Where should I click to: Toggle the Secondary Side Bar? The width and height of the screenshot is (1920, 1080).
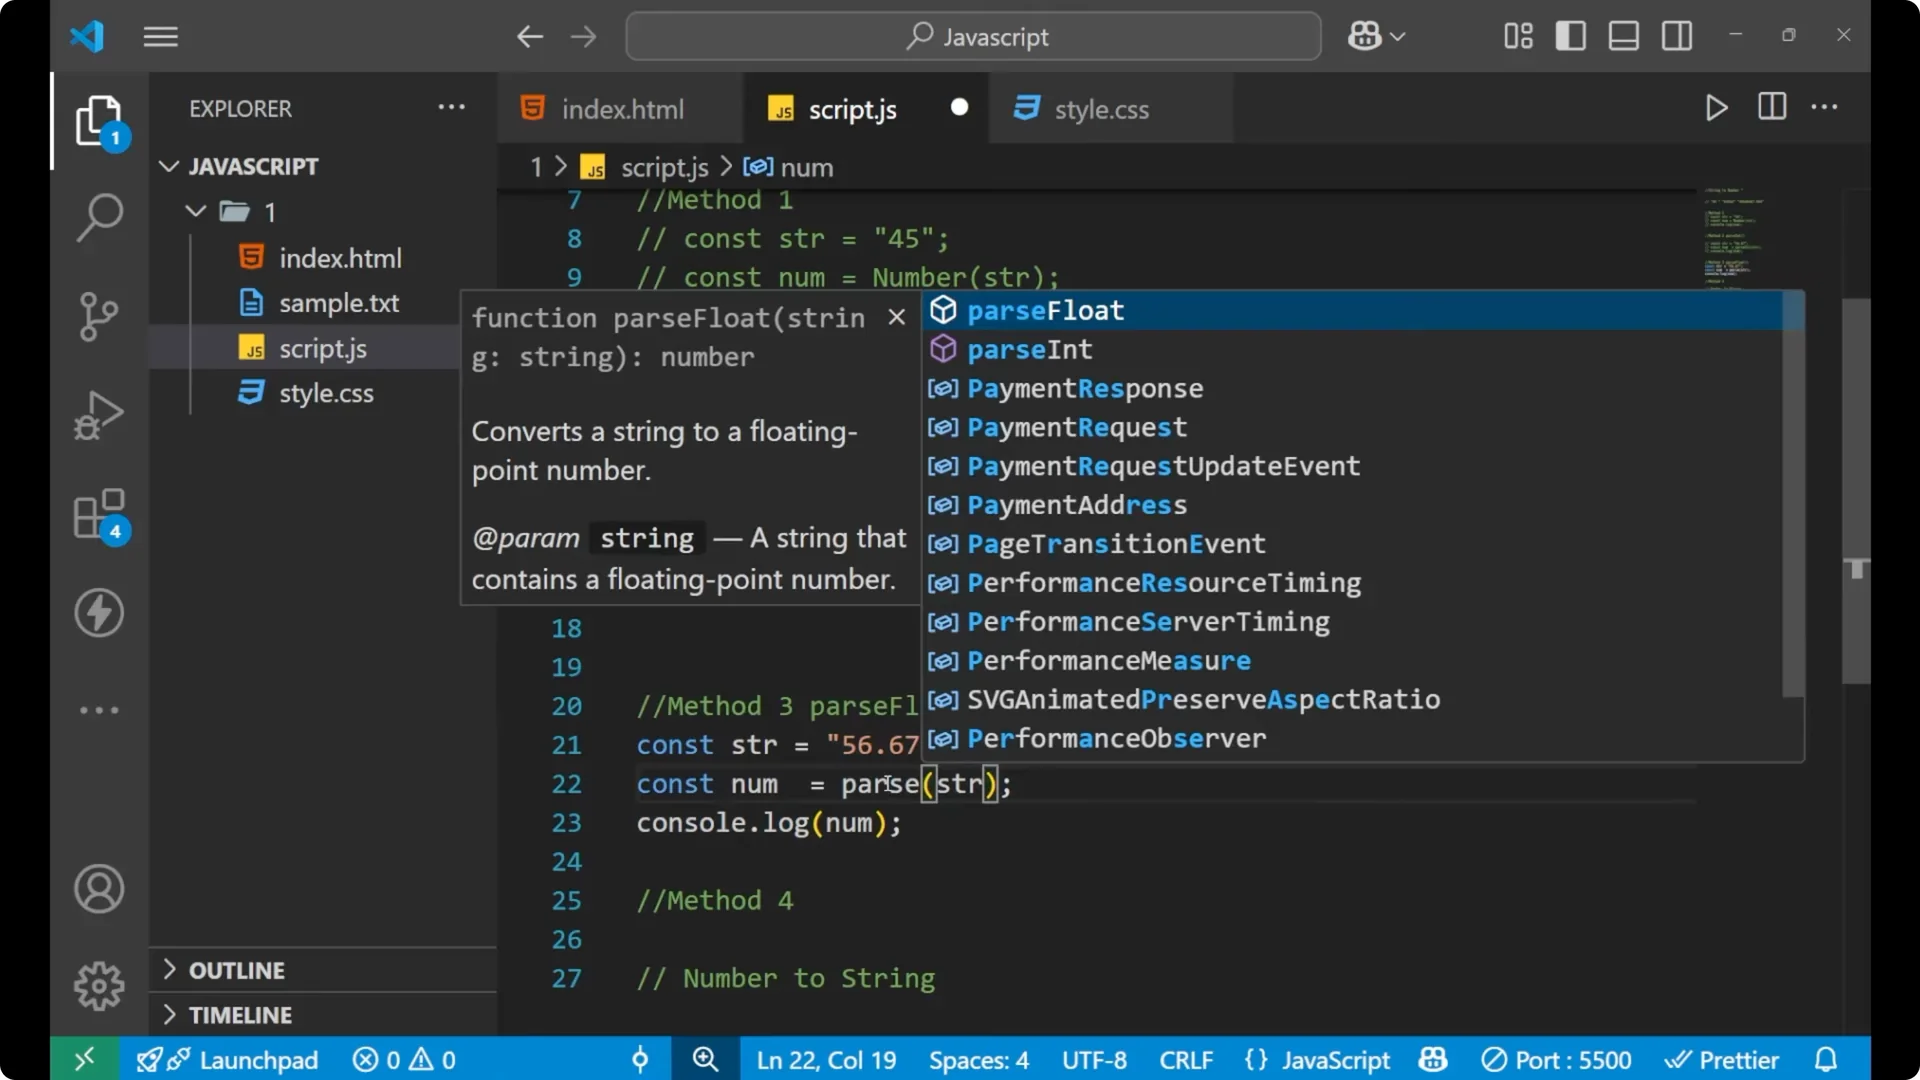pyautogui.click(x=1676, y=36)
